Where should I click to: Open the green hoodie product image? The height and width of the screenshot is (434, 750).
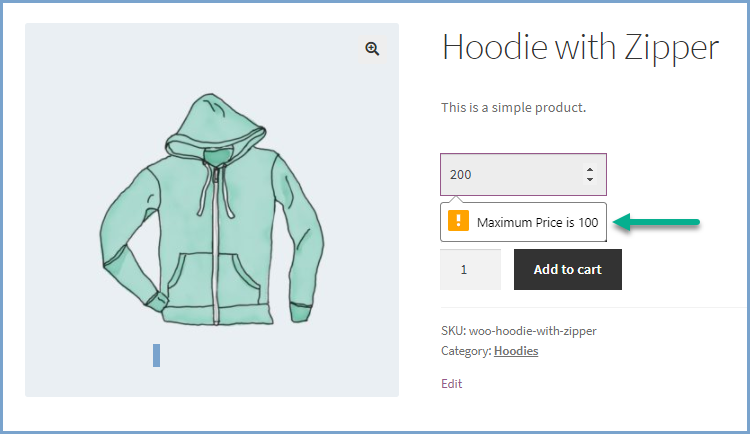coord(212,210)
